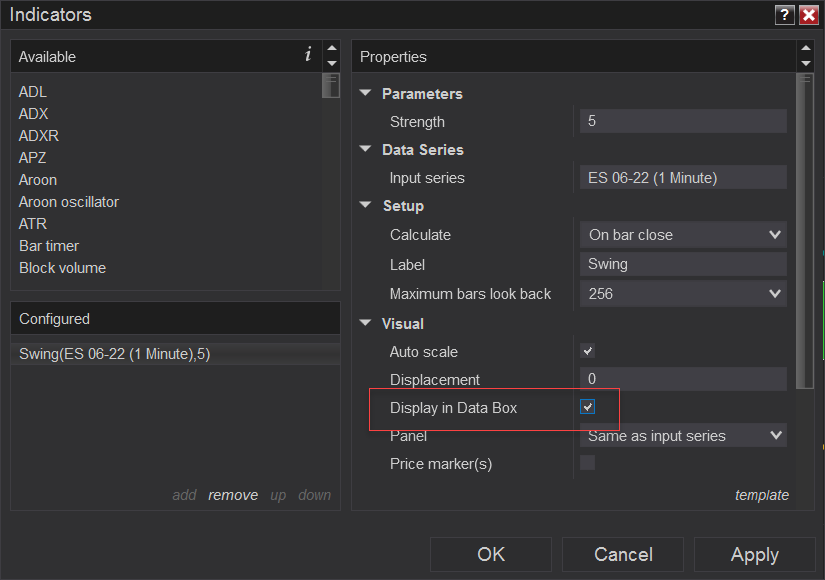The height and width of the screenshot is (580, 825).
Task: Uncheck Display in Data Box
Action: click(x=588, y=407)
